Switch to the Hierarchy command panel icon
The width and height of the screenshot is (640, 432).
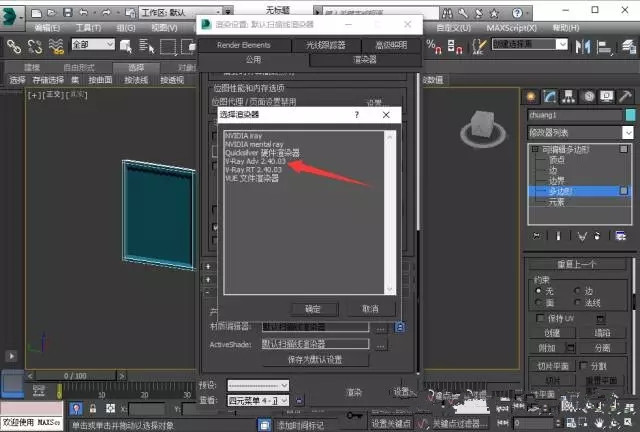tap(568, 96)
